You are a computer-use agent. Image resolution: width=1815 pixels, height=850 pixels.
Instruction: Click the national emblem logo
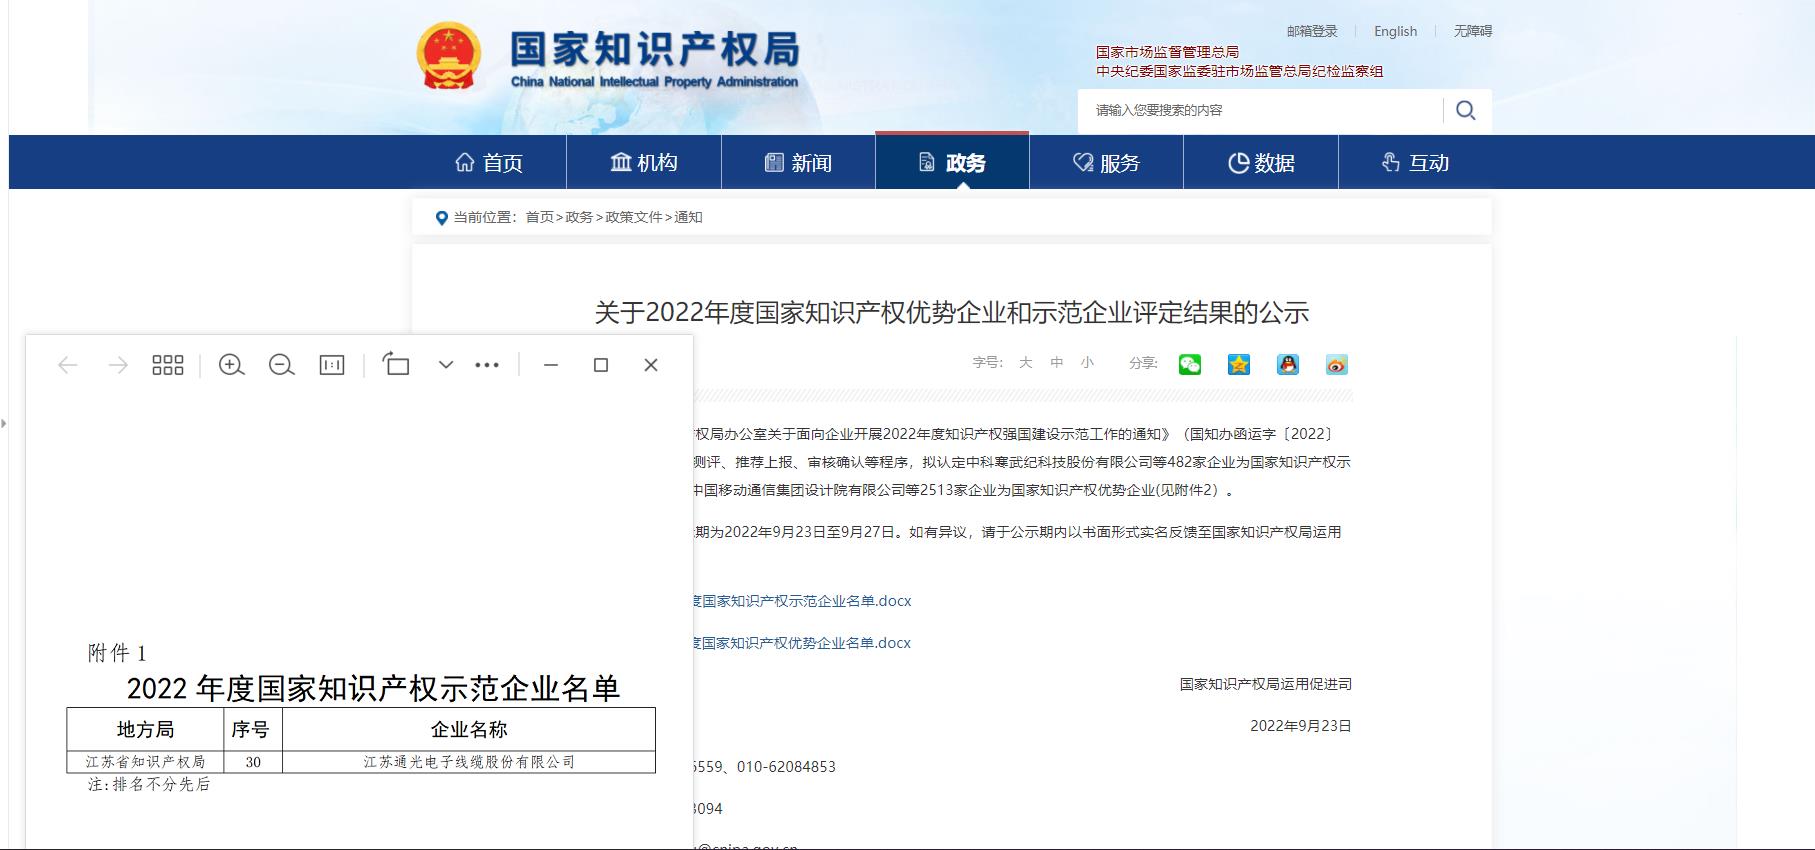(x=449, y=57)
